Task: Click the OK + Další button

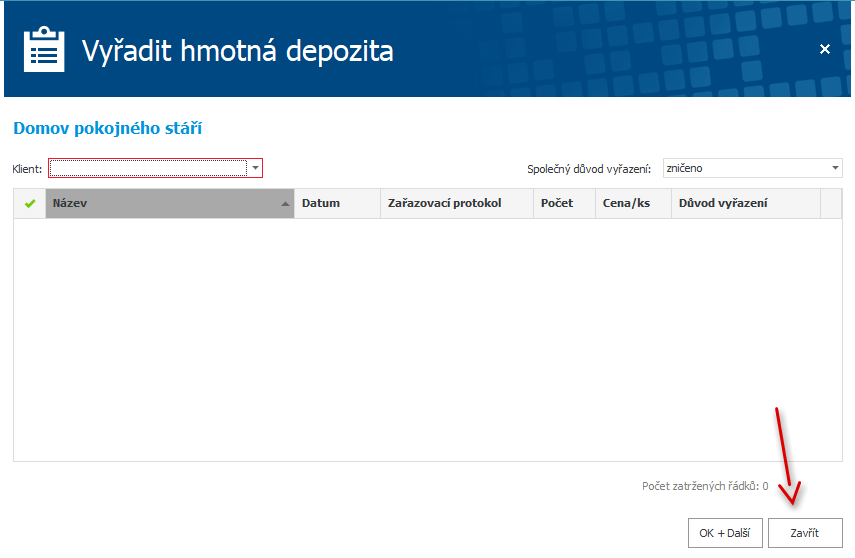Action: [725, 533]
